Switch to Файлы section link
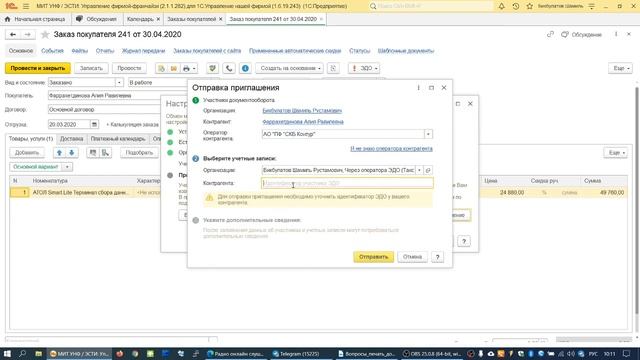The height and width of the screenshot is (360, 640). 80,51
